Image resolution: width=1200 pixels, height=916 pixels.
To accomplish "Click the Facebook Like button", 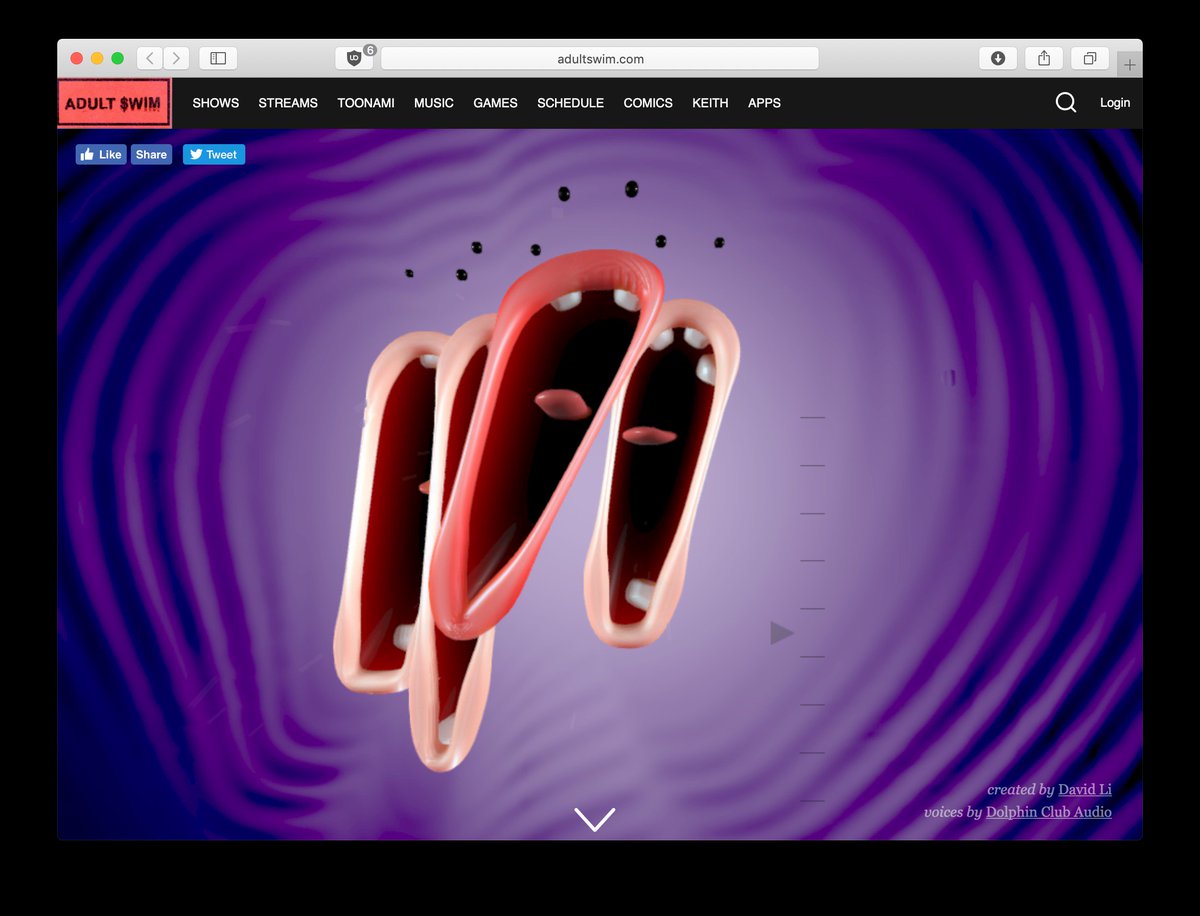I will tap(101, 154).
